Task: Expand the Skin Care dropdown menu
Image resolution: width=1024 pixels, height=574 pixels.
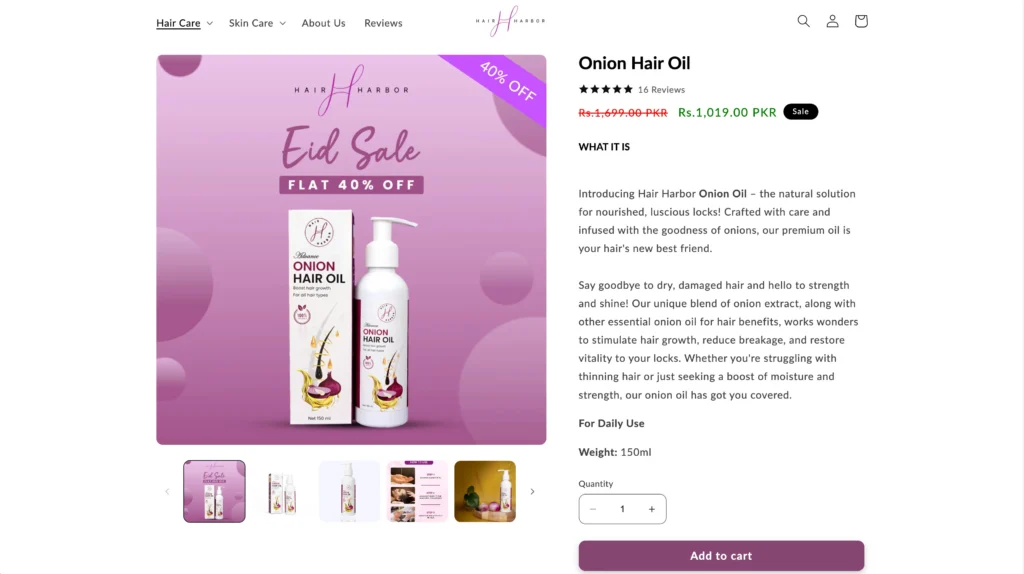Action: click(257, 23)
